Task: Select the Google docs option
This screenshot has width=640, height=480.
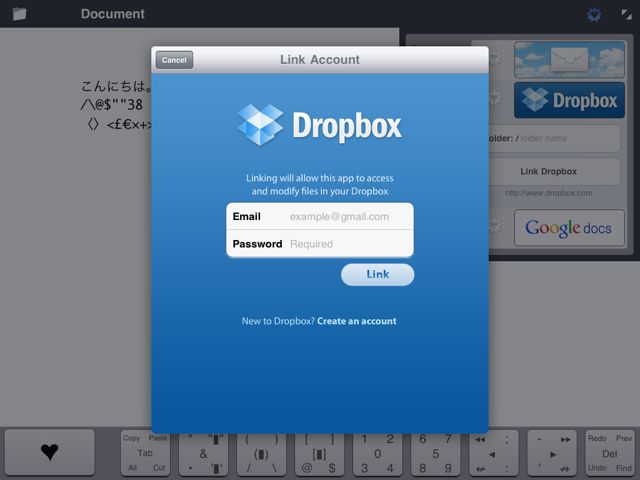Action: [x=569, y=228]
